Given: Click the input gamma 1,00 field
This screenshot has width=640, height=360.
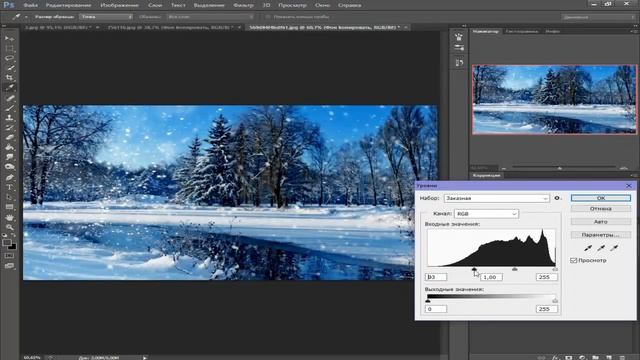Looking at the screenshot, I should click(x=491, y=277).
